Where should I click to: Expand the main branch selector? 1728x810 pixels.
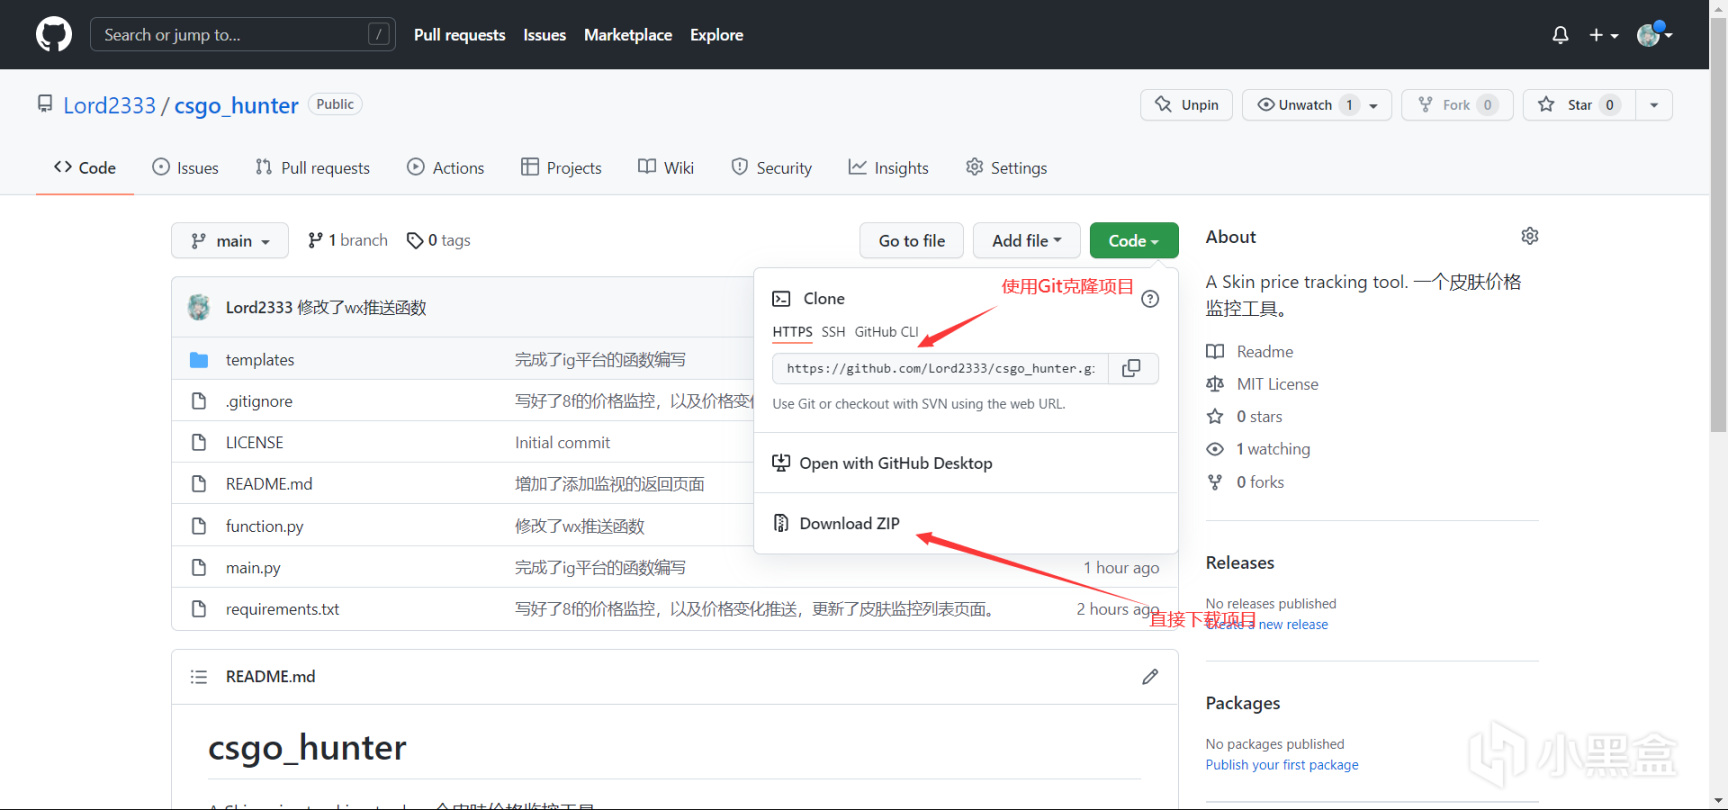click(230, 240)
